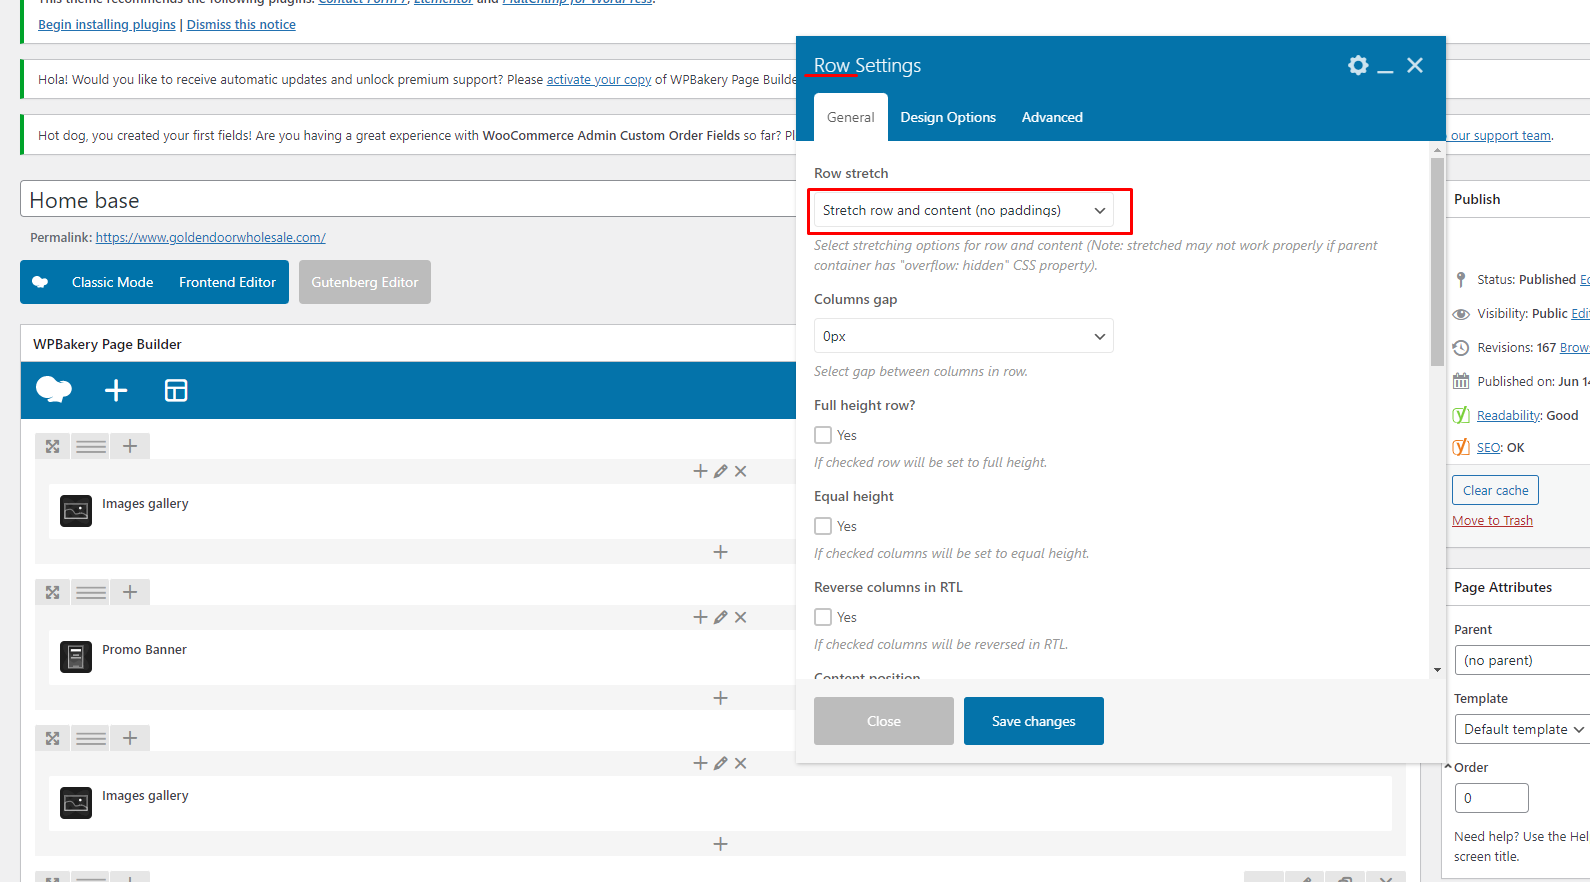Open Frontend Editor
This screenshot has width=1590, height=882.
(x=227, y=282)
